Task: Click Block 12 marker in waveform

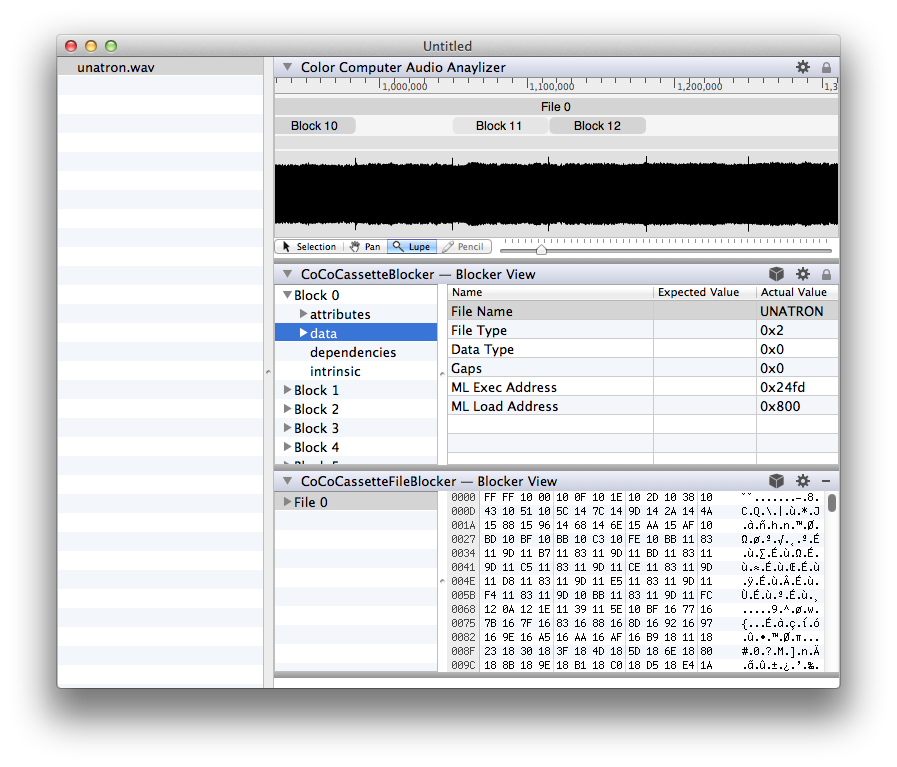Action: click(597, 126)
